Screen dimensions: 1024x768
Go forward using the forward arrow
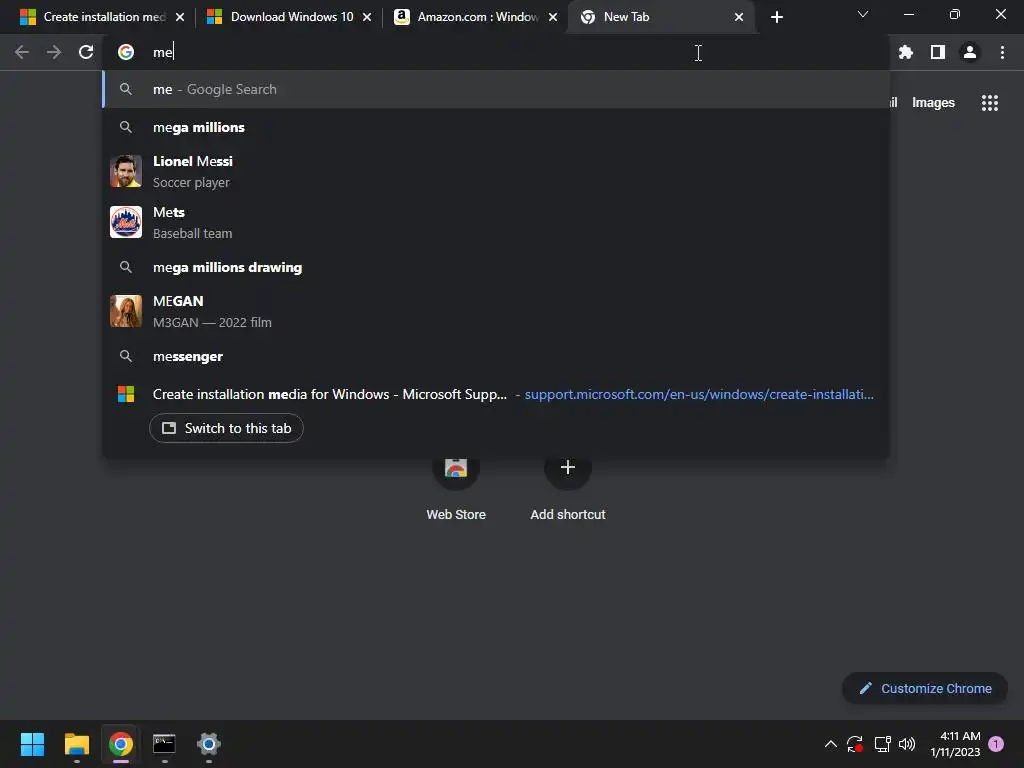point(54,52)
